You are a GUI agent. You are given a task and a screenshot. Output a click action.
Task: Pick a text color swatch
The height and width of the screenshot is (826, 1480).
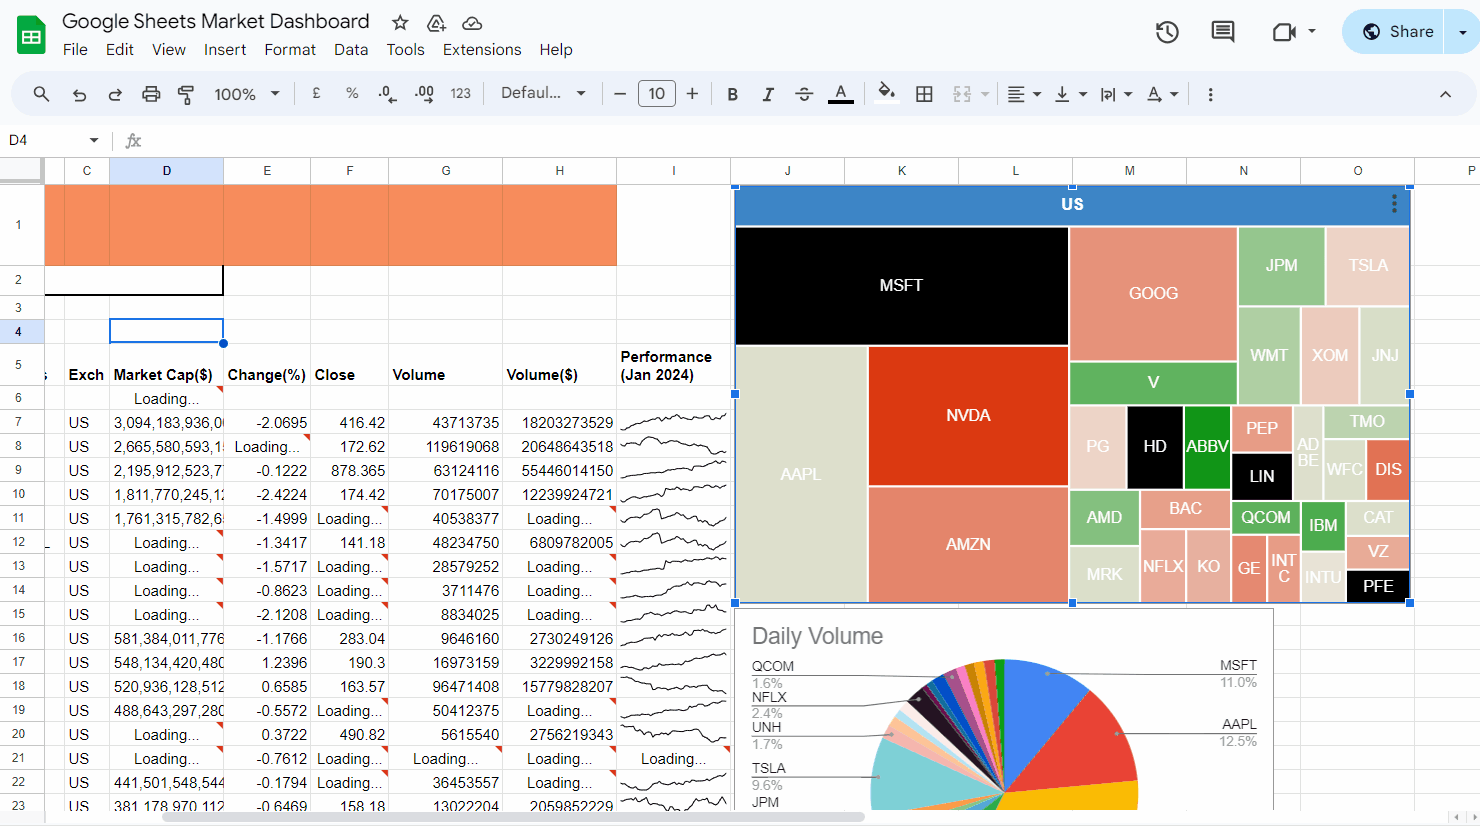coord(840,93)
